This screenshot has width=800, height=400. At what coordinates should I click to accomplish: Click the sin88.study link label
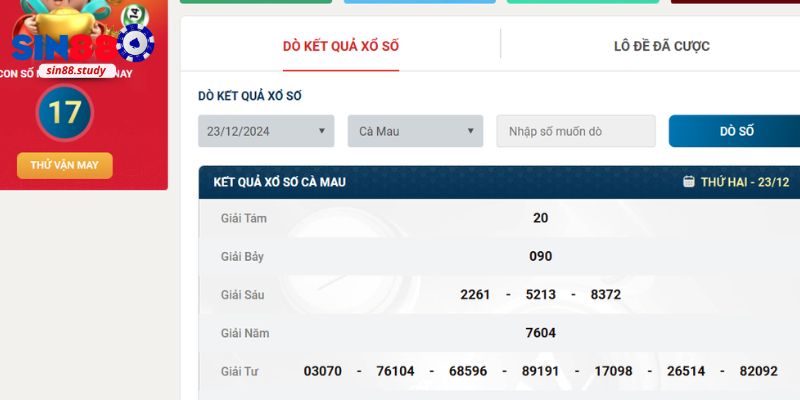click(76, 70)
